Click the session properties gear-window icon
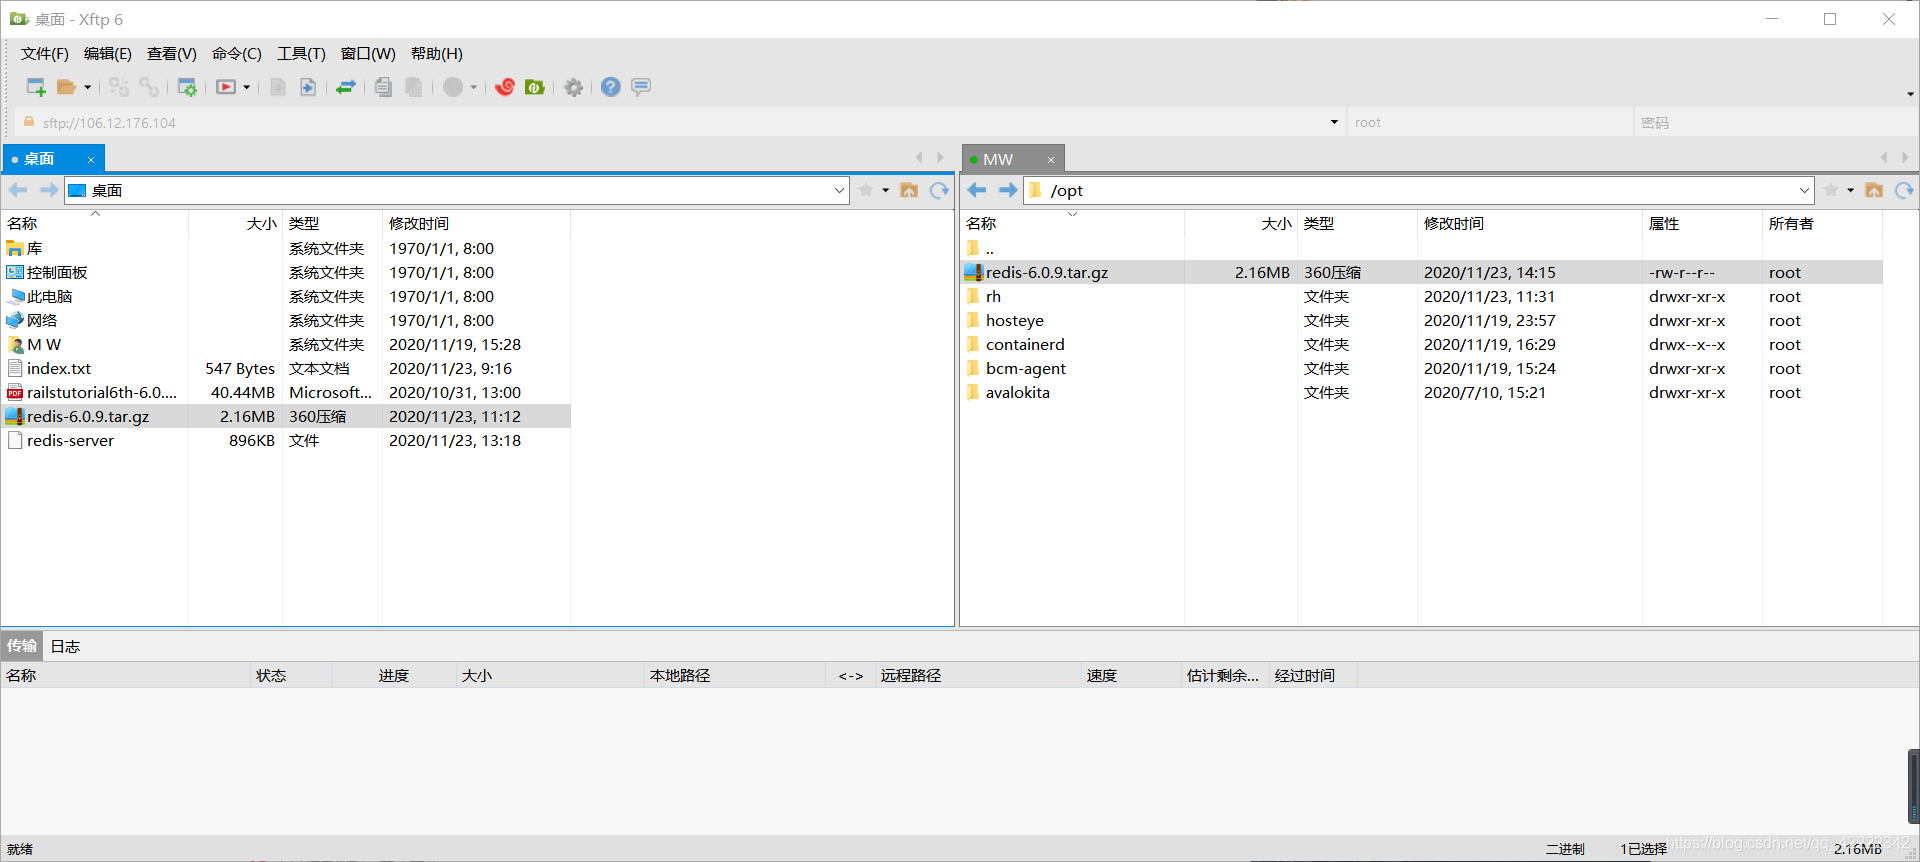Viewport: 1920px width, 862px height. pos(187,87)
